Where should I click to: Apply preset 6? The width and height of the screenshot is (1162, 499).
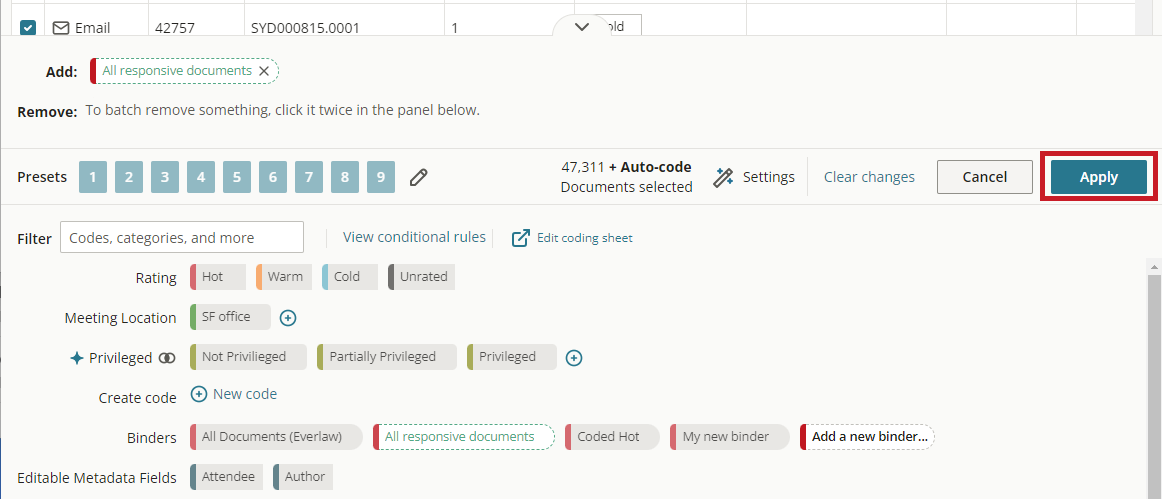coord(273,177)
